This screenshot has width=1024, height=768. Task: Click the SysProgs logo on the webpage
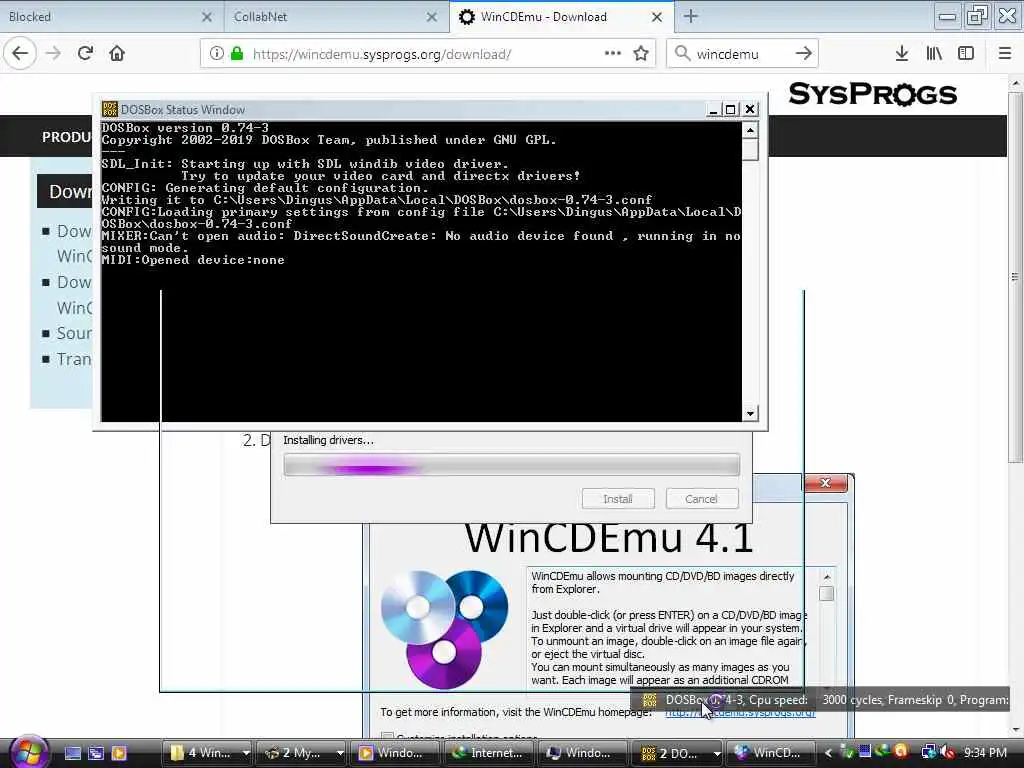point(873,94)
